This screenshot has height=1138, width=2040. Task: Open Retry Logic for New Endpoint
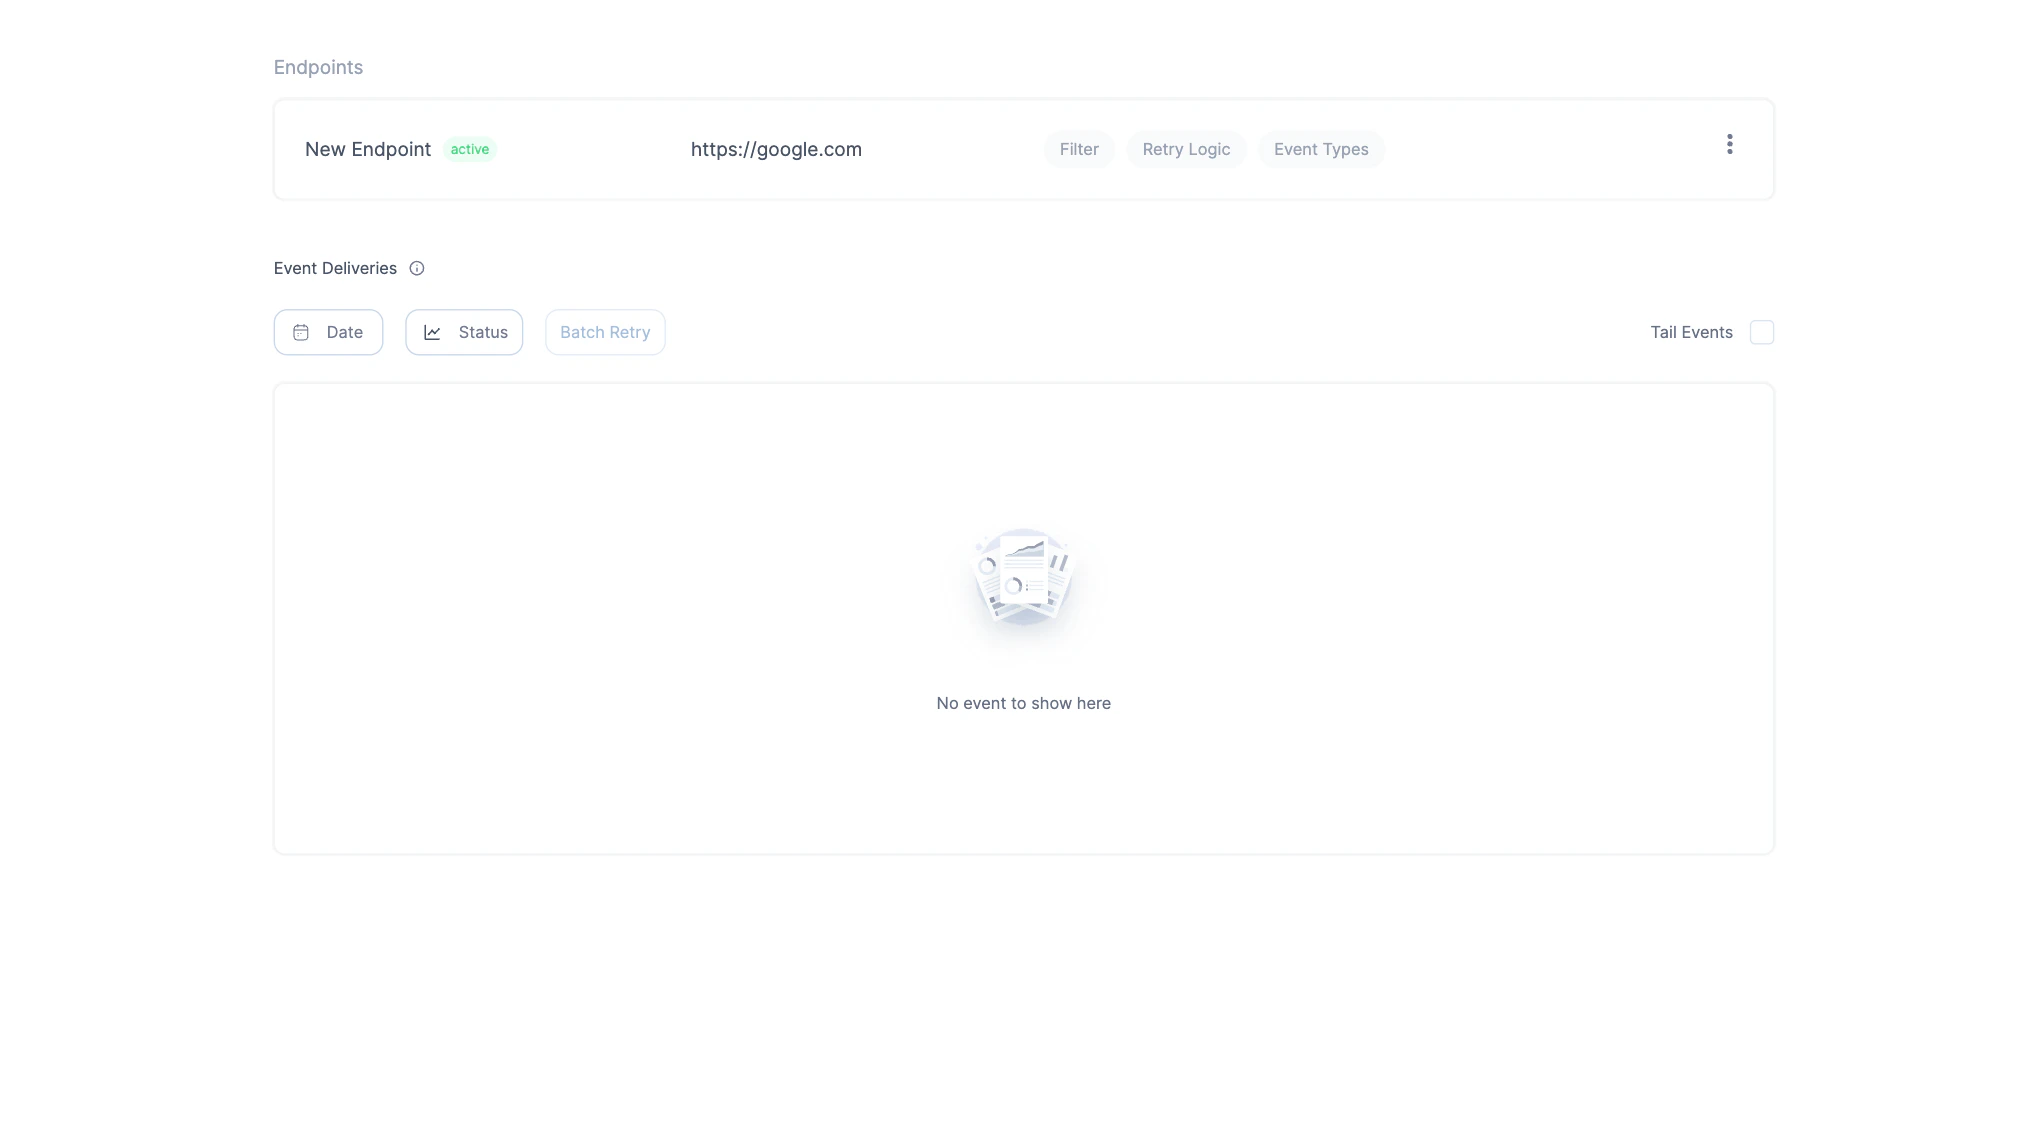(x=1186, y=148)
